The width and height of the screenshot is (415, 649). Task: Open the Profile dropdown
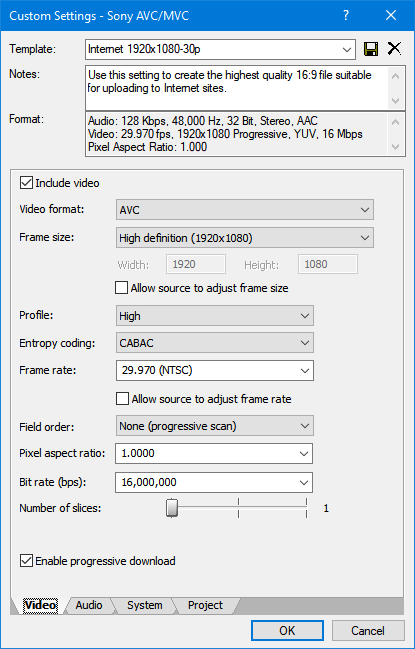[x=215, y=316]
